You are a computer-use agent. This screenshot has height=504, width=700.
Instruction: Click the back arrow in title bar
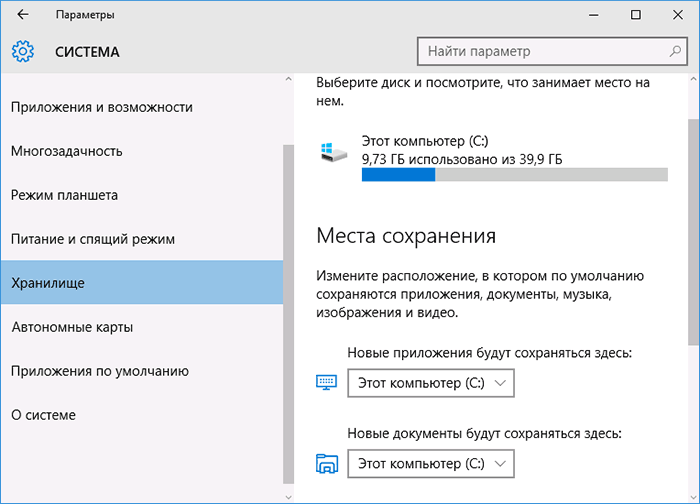[22, 15]
